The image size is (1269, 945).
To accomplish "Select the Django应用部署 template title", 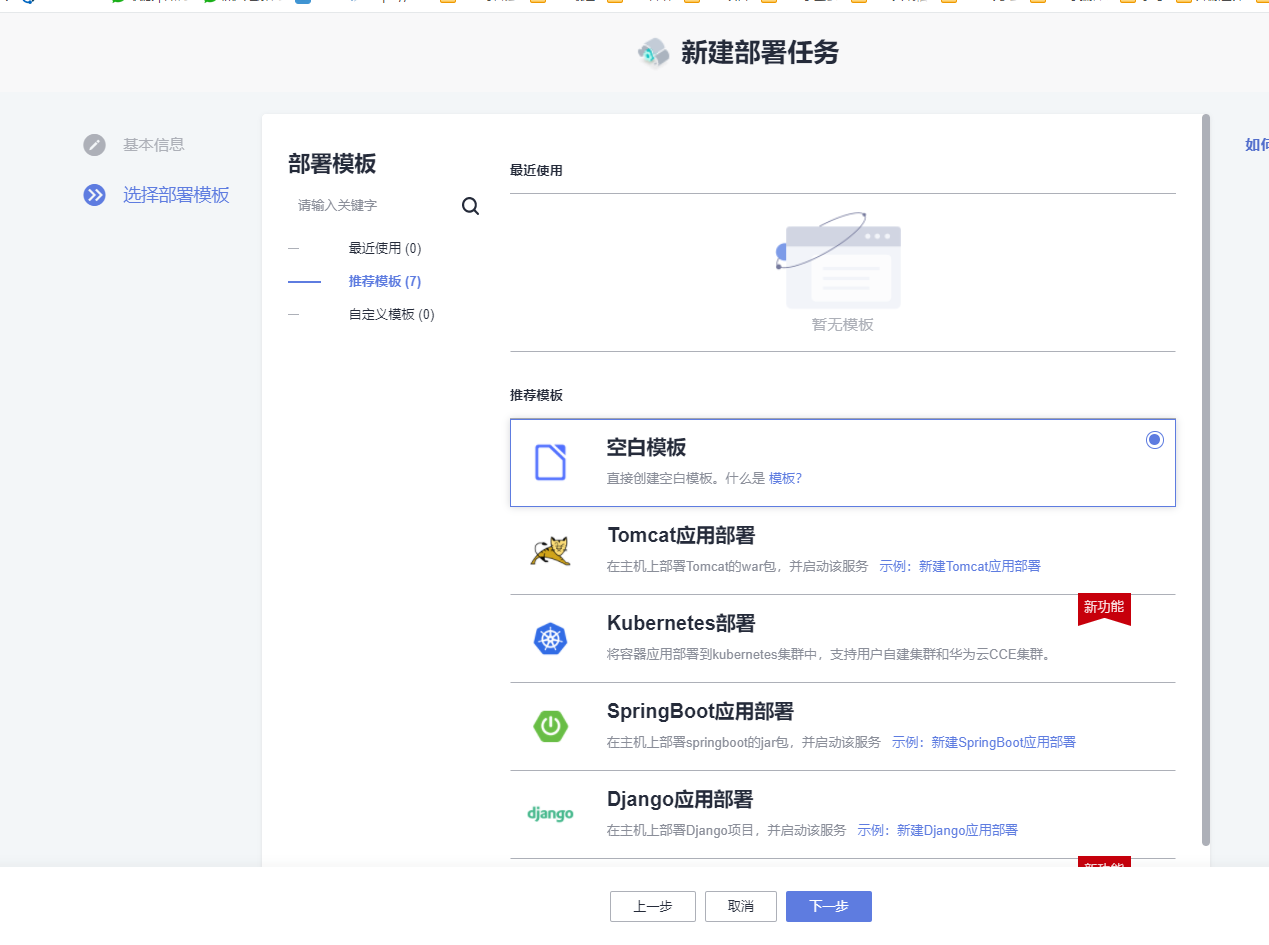I will (680, 799).
